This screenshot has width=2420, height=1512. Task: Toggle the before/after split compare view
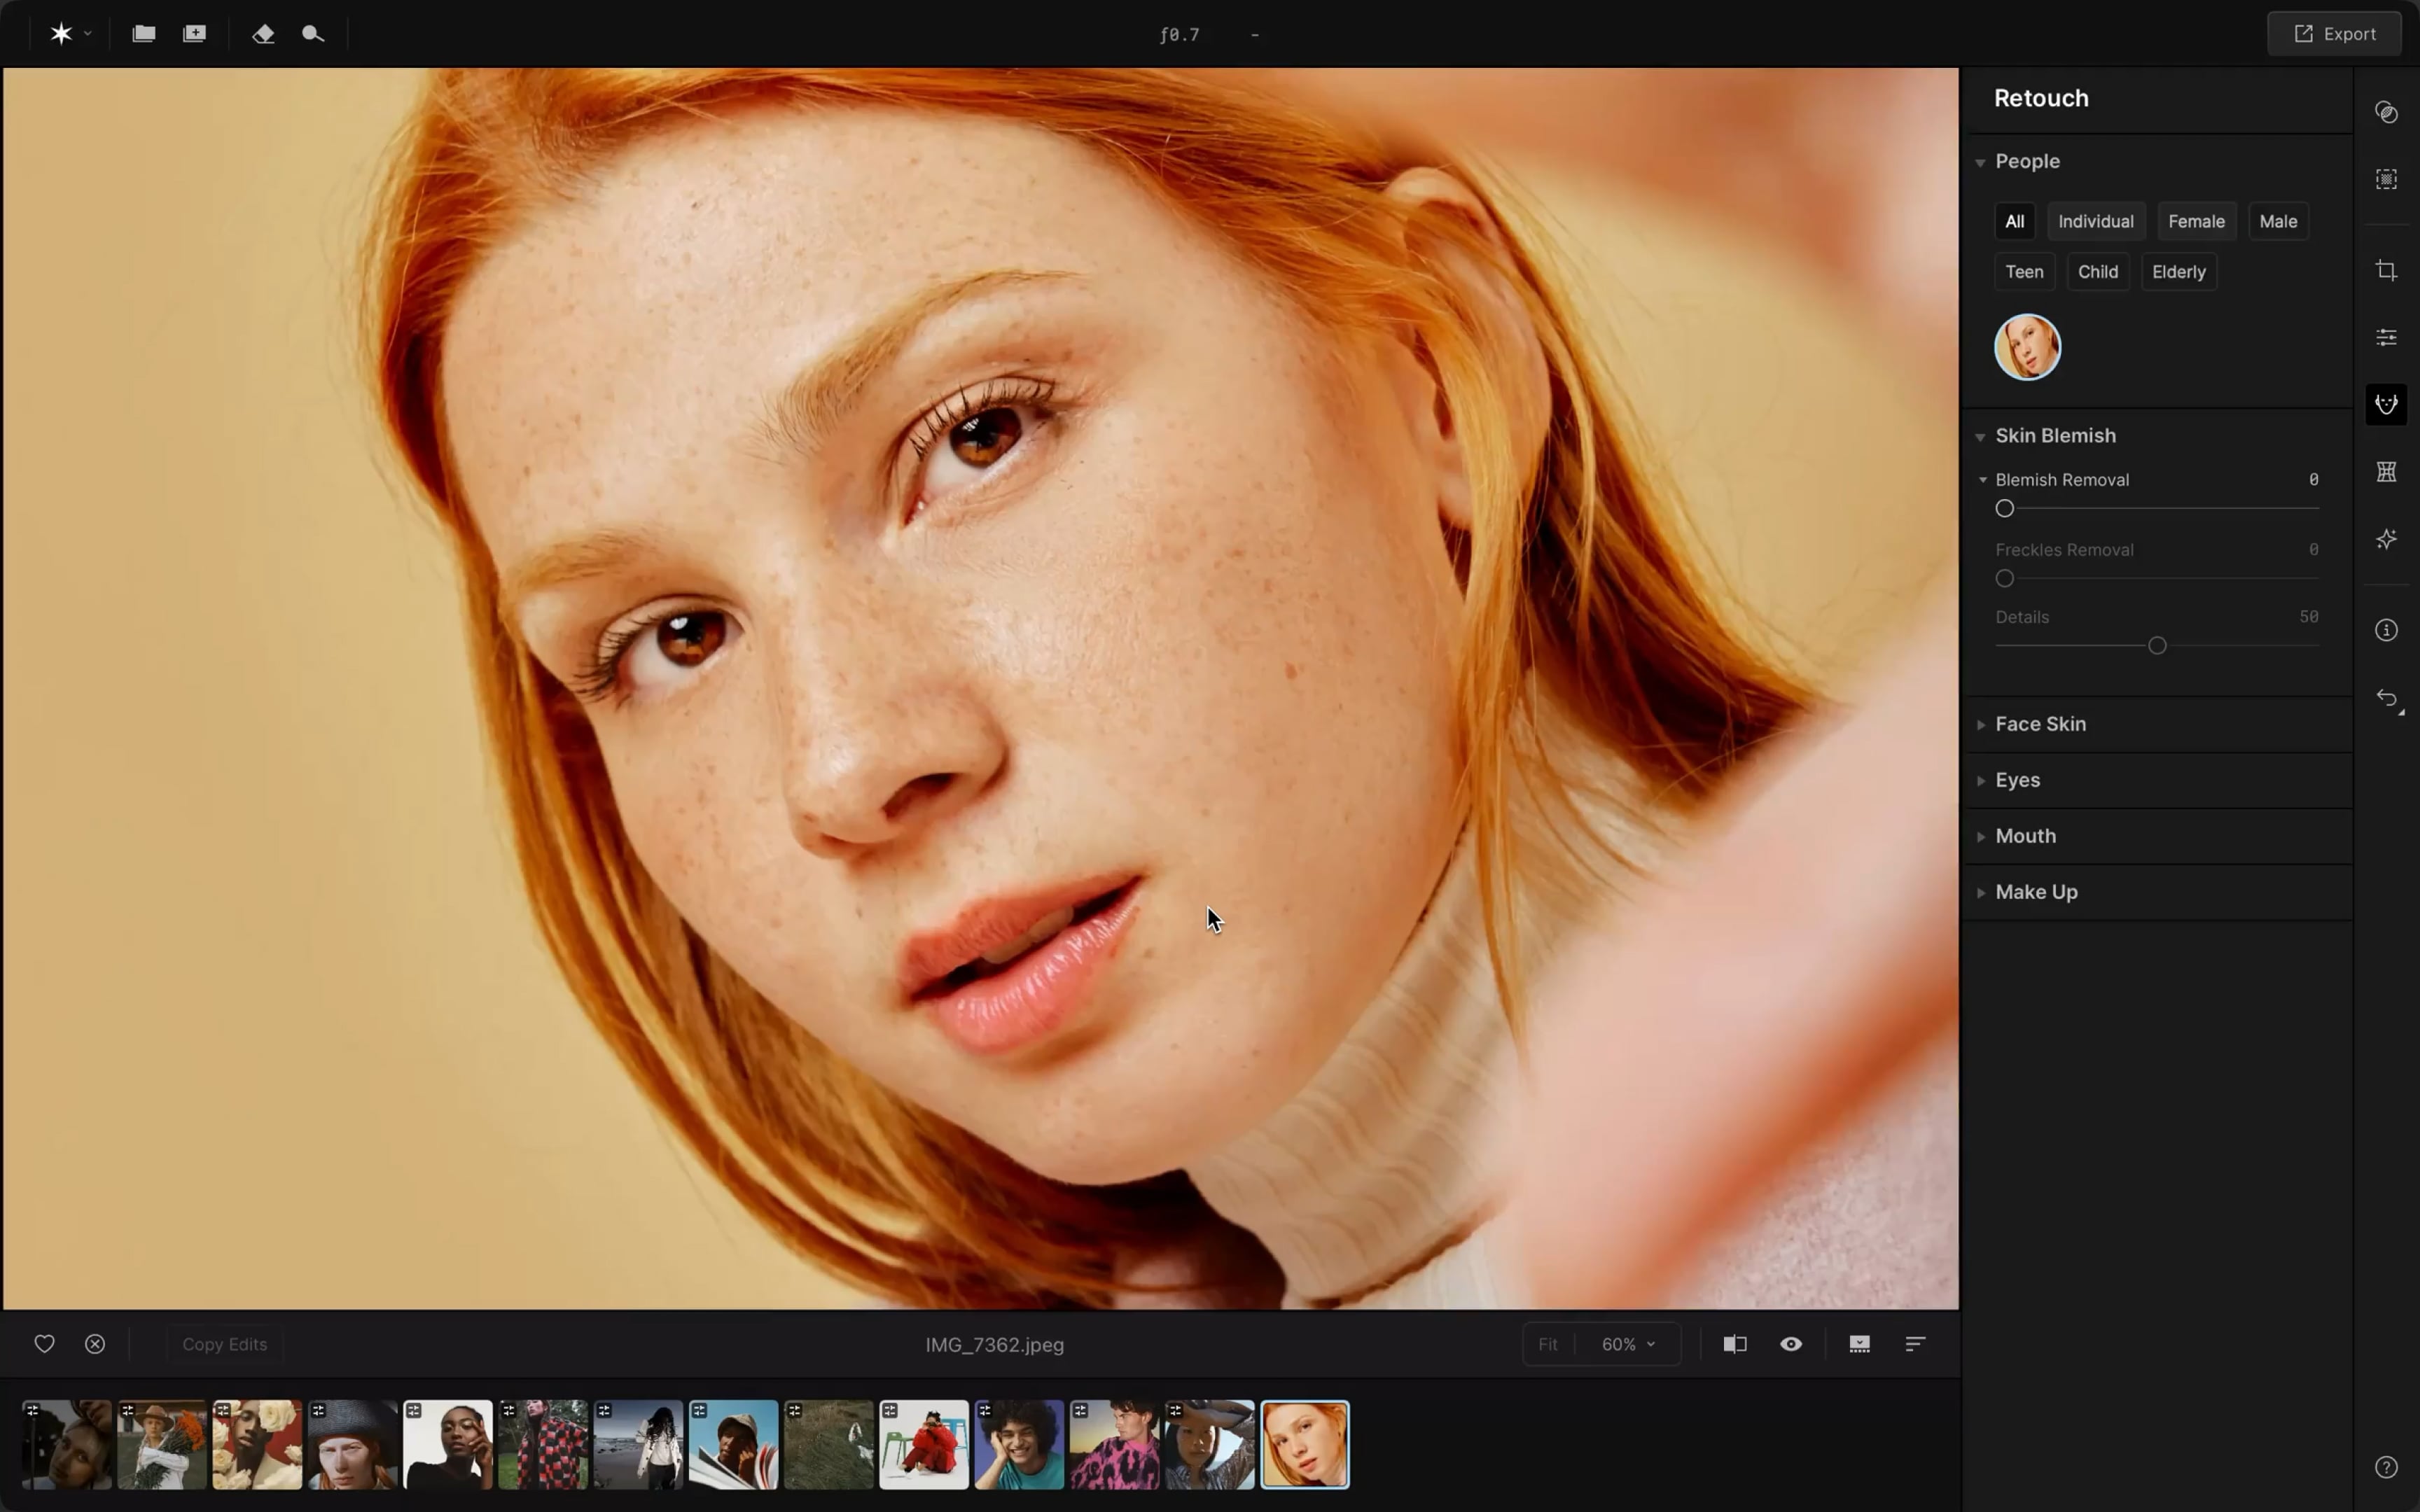(1735, 1344)
